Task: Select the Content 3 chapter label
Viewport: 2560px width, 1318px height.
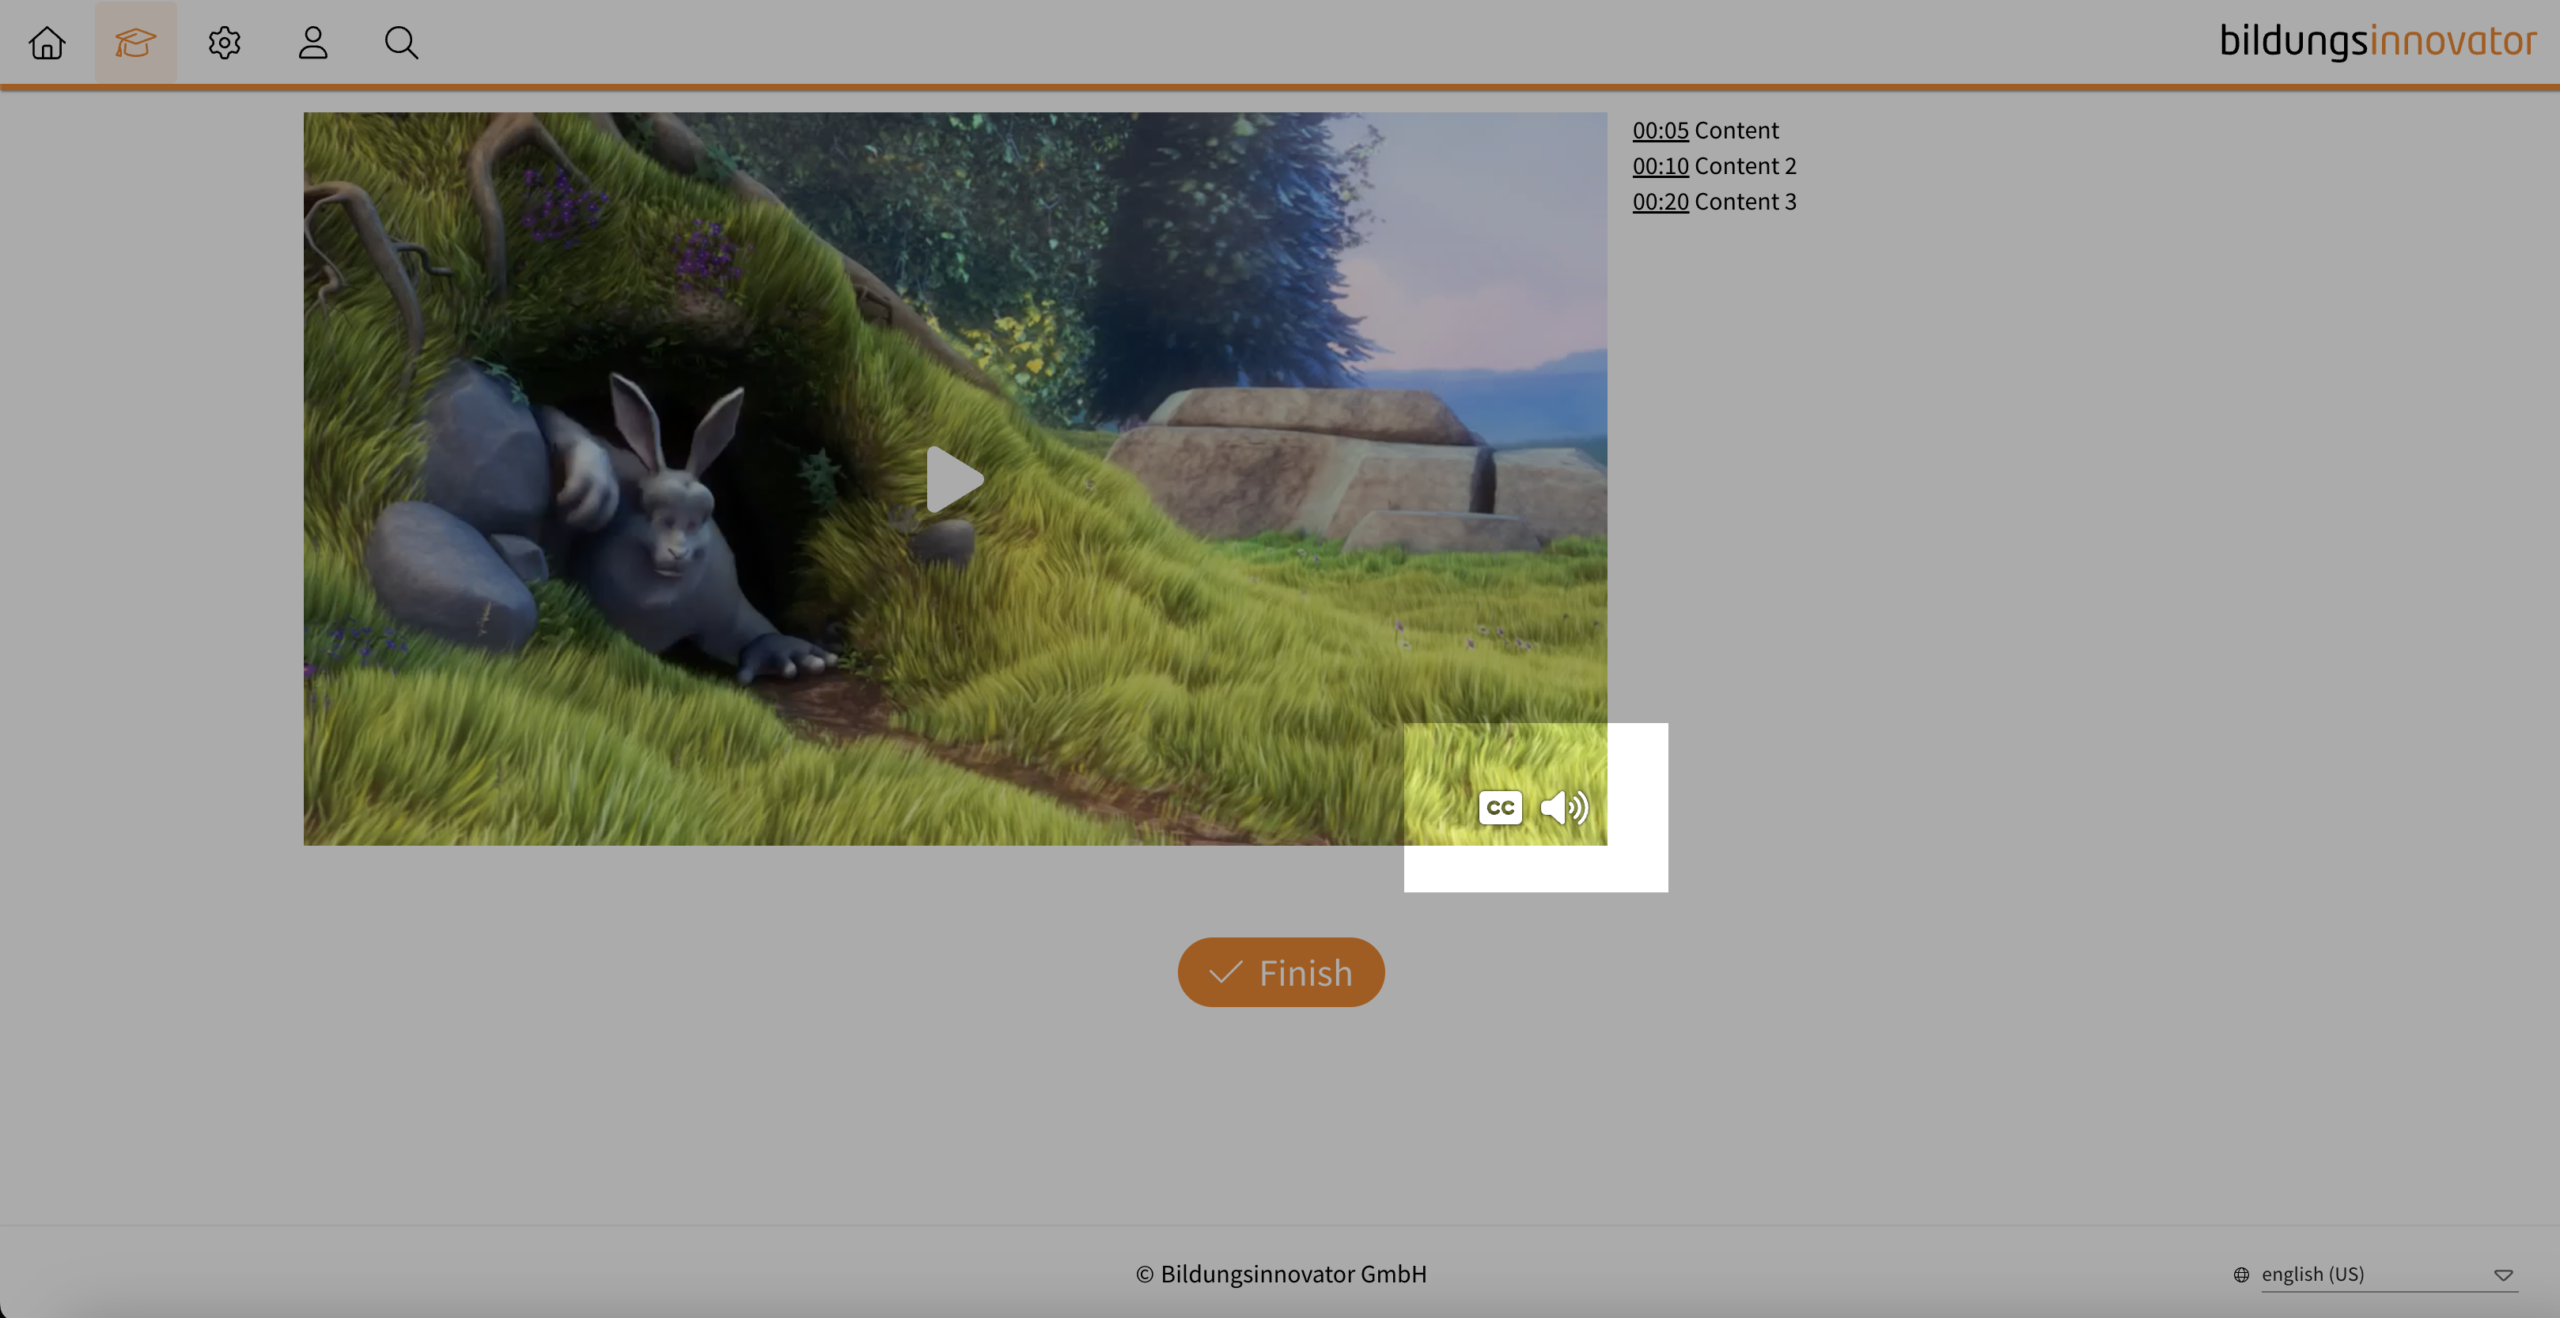Action: [1745, 202]
